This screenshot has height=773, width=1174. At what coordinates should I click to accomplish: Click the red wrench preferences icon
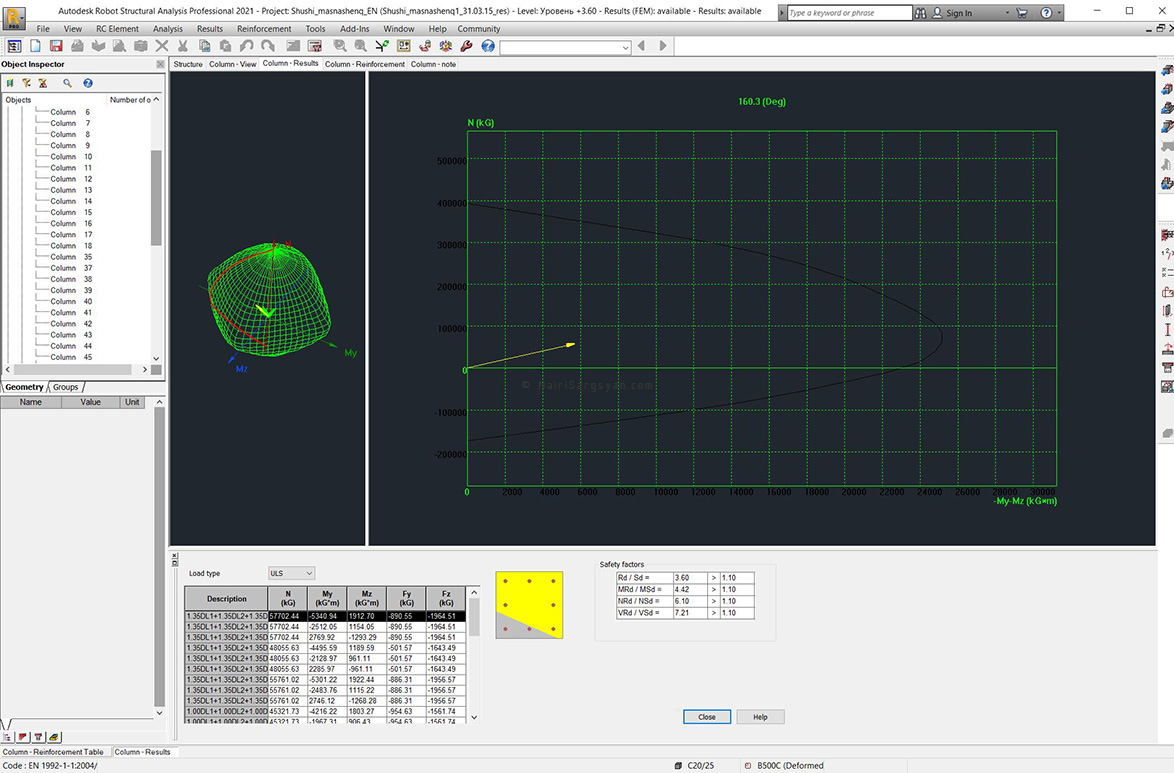(466, 46)
